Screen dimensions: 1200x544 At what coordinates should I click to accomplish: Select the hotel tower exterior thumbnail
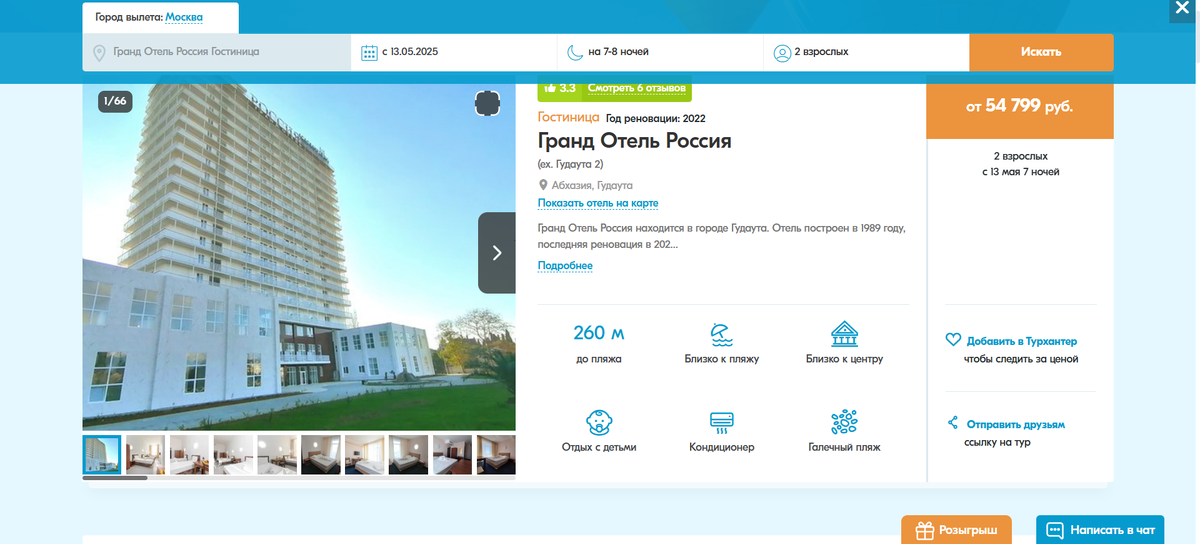click(x=101, y=455)
